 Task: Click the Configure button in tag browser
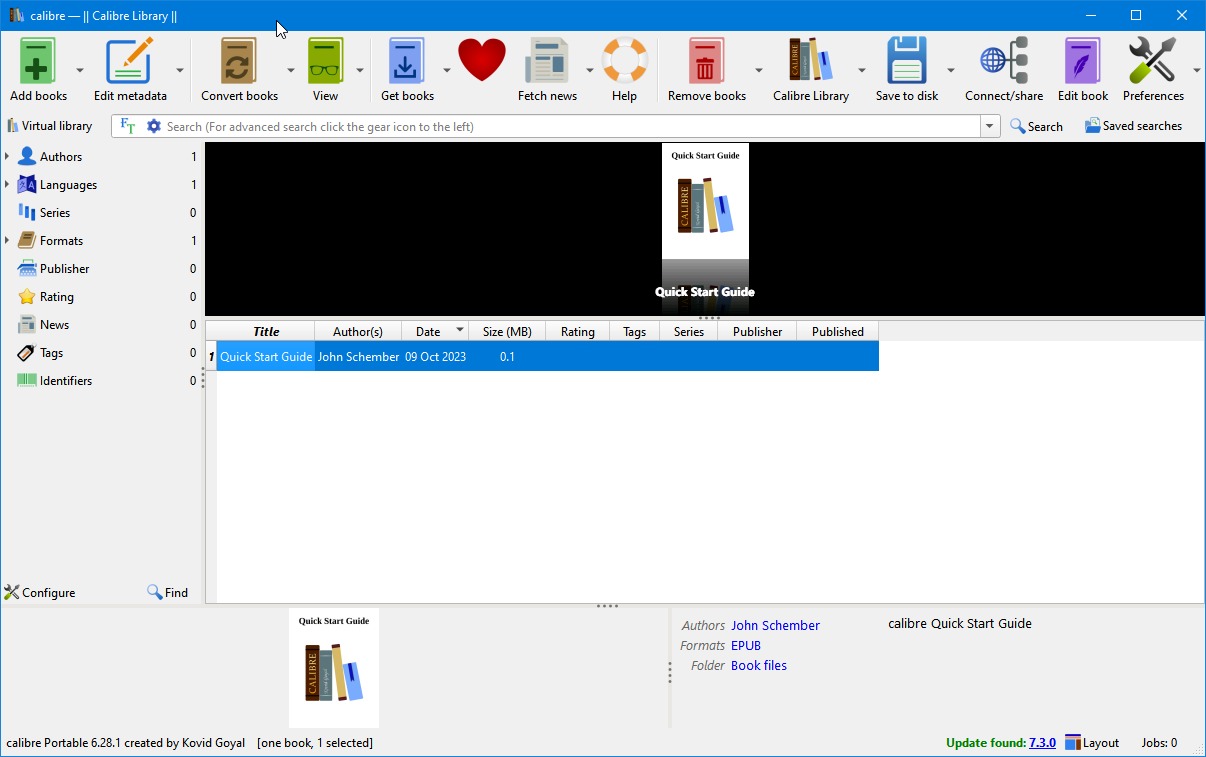coord(40,592)
